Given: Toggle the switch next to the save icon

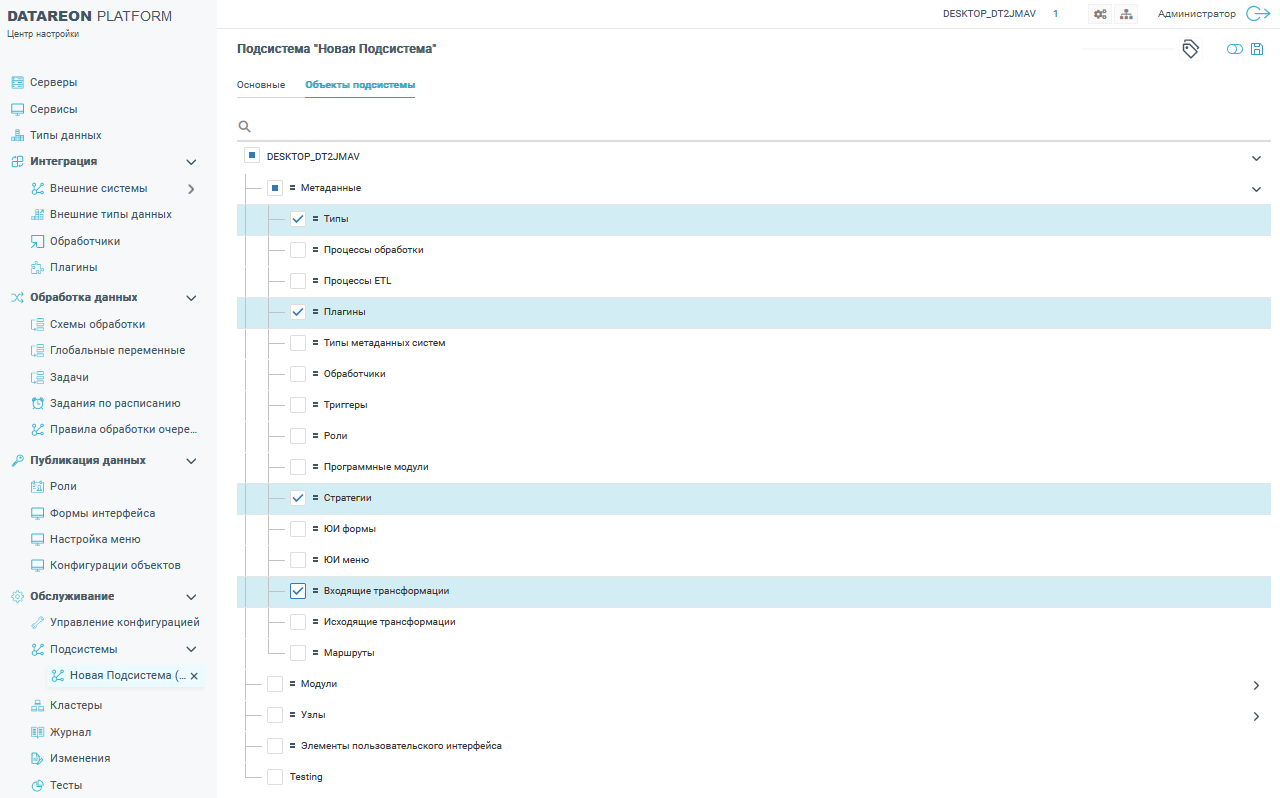Looking at the screenshot, I should click(1235, 49).
